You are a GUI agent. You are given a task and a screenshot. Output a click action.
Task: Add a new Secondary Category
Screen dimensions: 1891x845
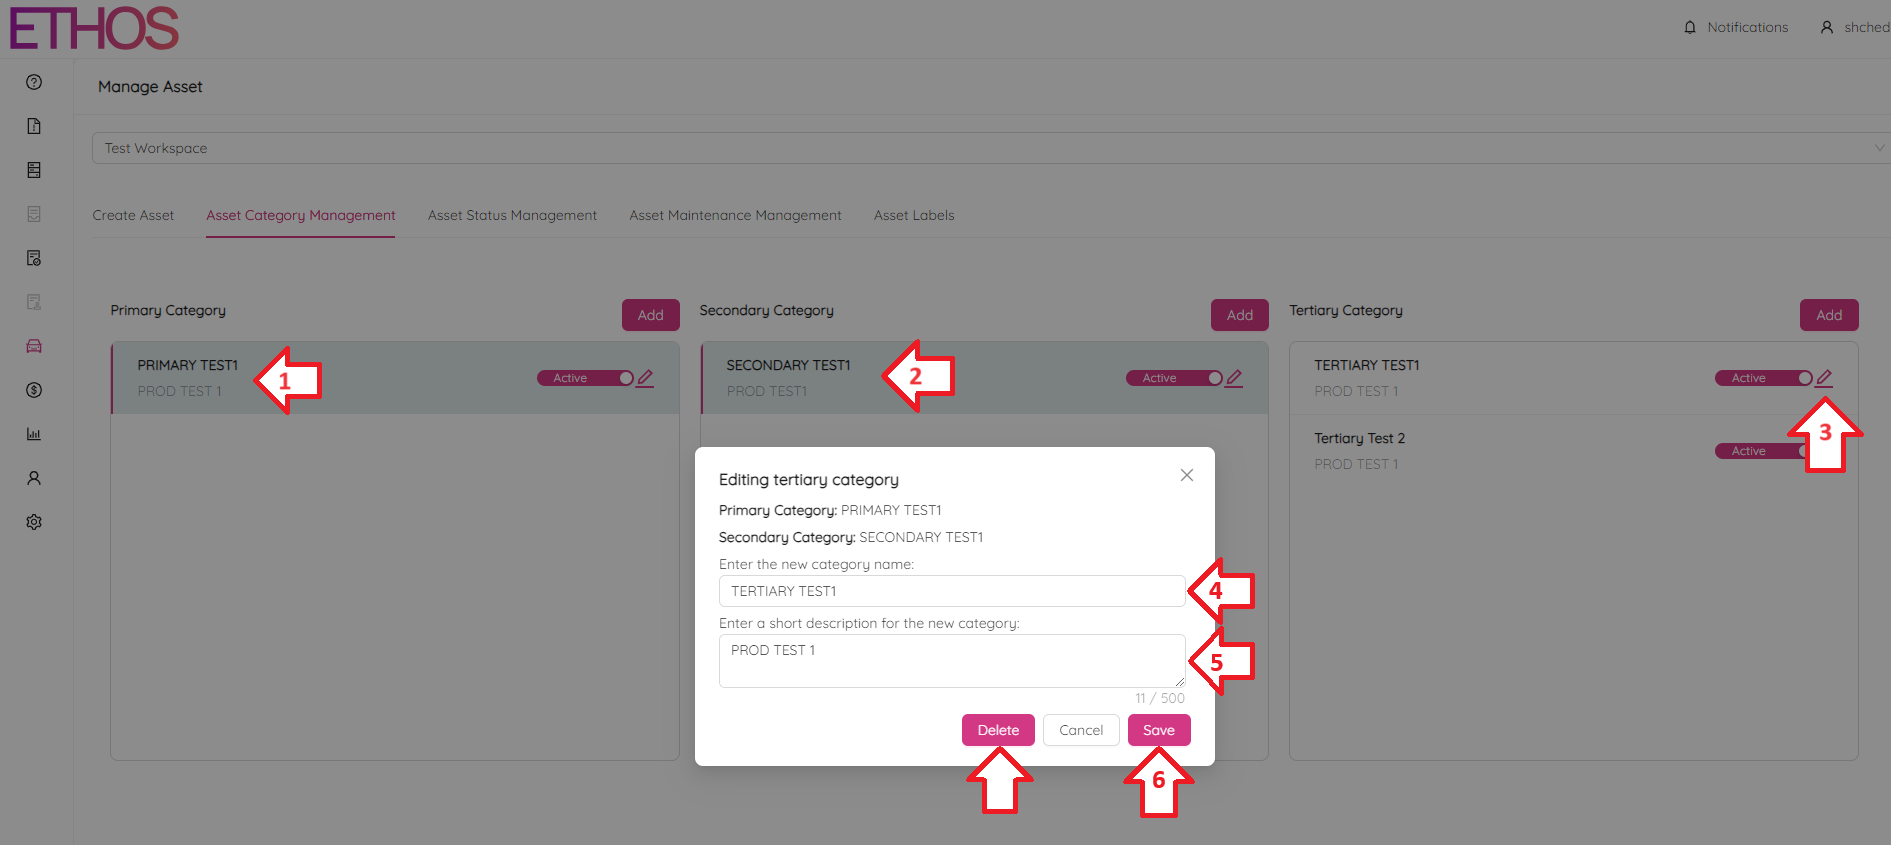(x=1240, y=315)
